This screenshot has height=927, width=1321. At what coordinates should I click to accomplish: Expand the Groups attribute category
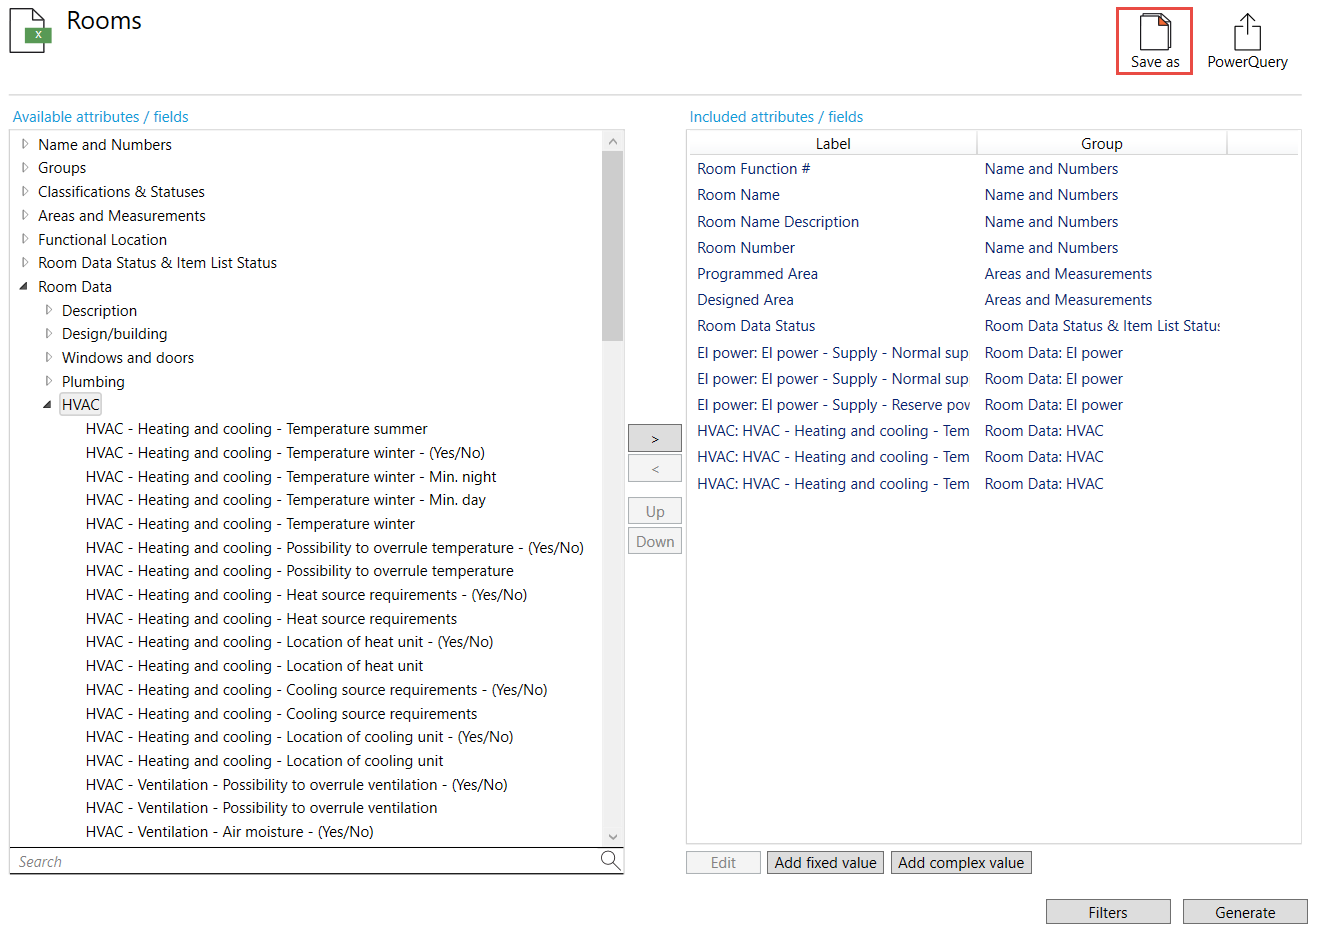pyautogui.click(x=24, y=168)
